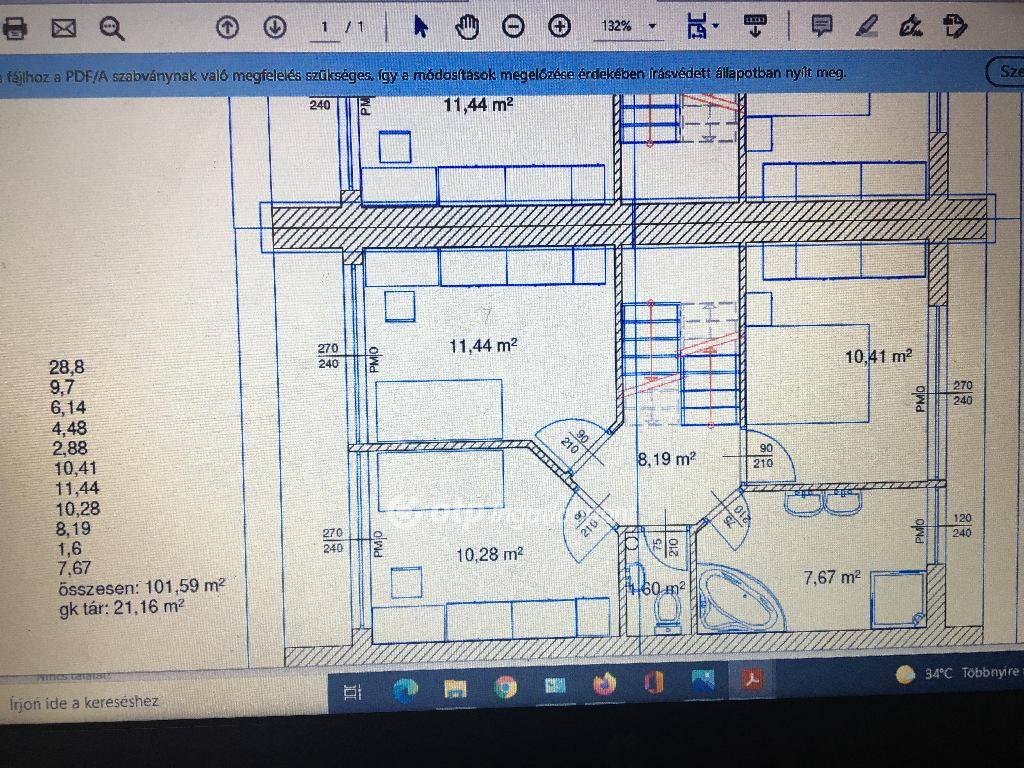Image resolution: width=1024 pixels, height=768 pixels.
Task: Open File Explorer from taskbar
Action: click(x=455, y=690)
